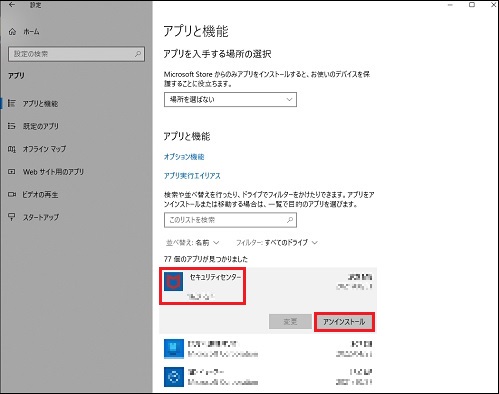Select the セキュリティセンター app icon
Image resolution: width=499 pixels, height=394 pixels.
click(173, 282)
